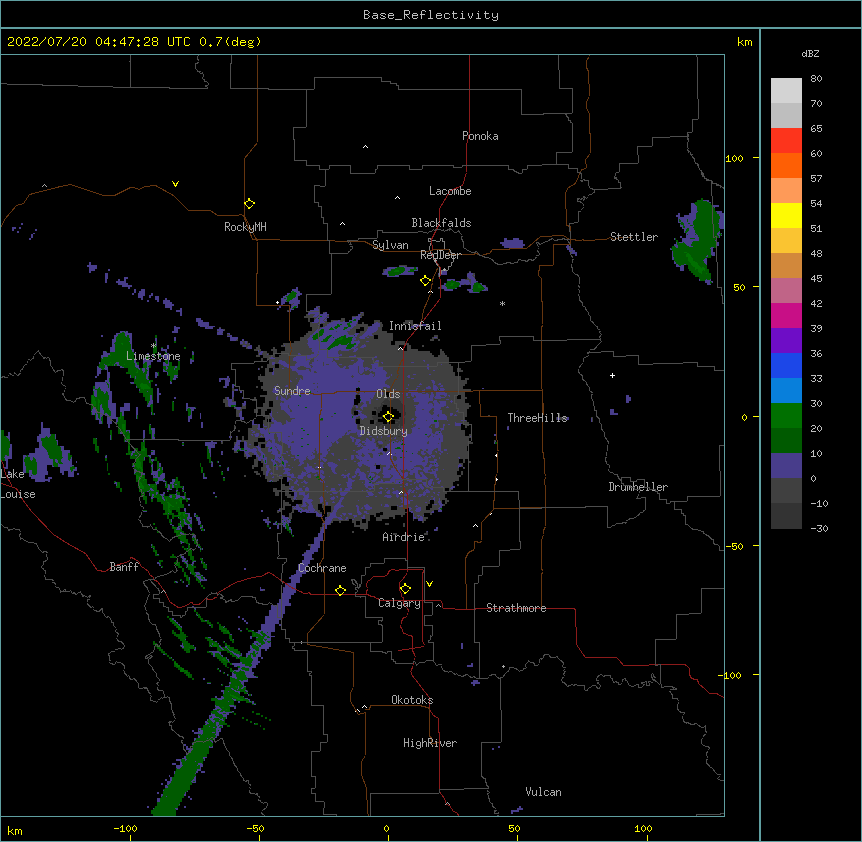The width and height of the screenshot is (862, 842).
Task: Select yellow diamond marker directly above Calgary label
Action: tap(406, 589)
